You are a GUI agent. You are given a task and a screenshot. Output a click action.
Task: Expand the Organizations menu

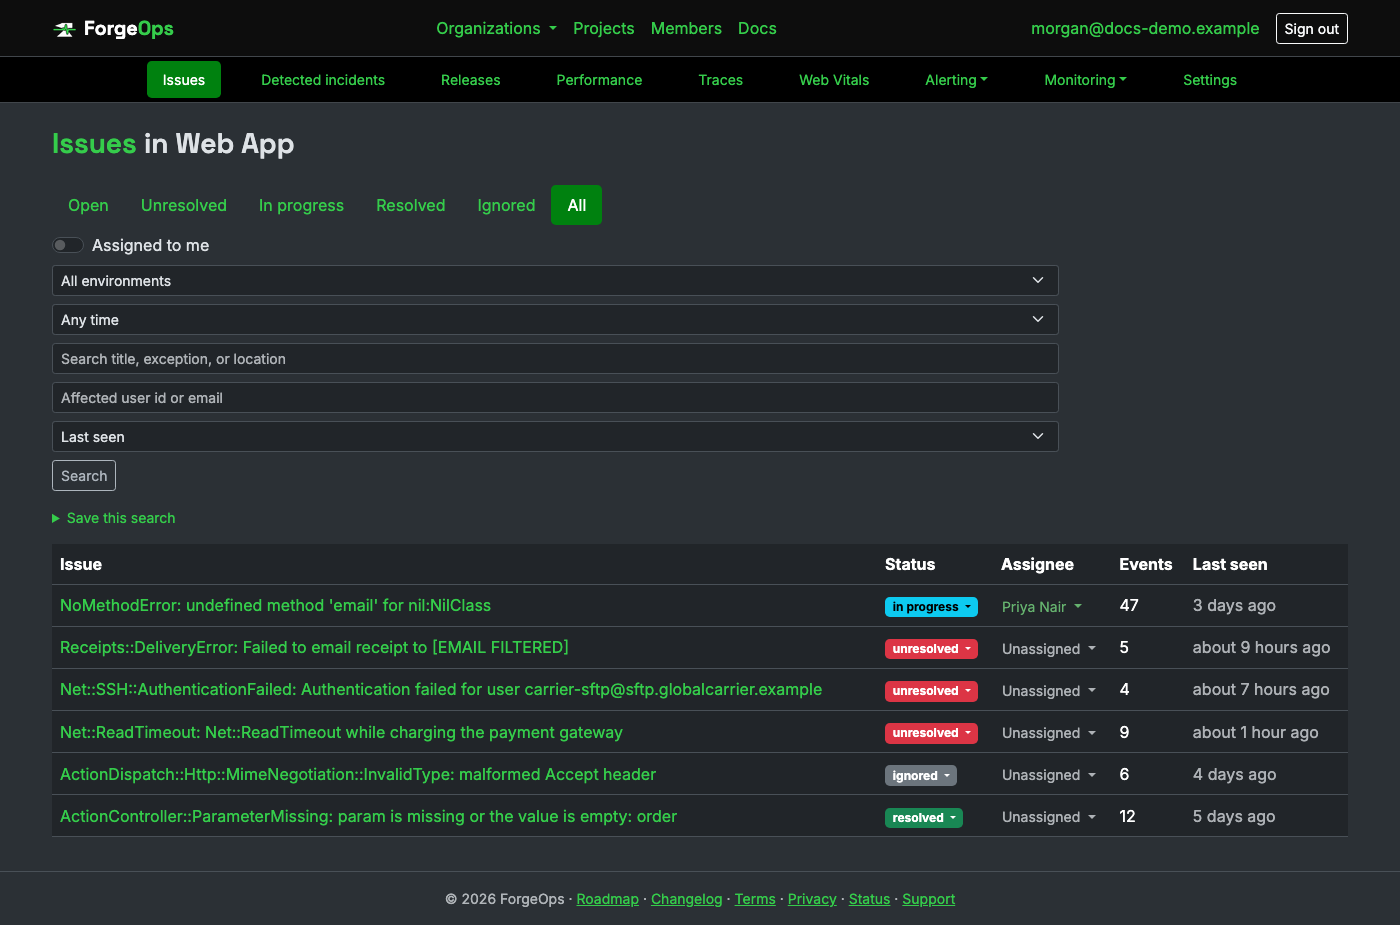(x=496, y=28)
